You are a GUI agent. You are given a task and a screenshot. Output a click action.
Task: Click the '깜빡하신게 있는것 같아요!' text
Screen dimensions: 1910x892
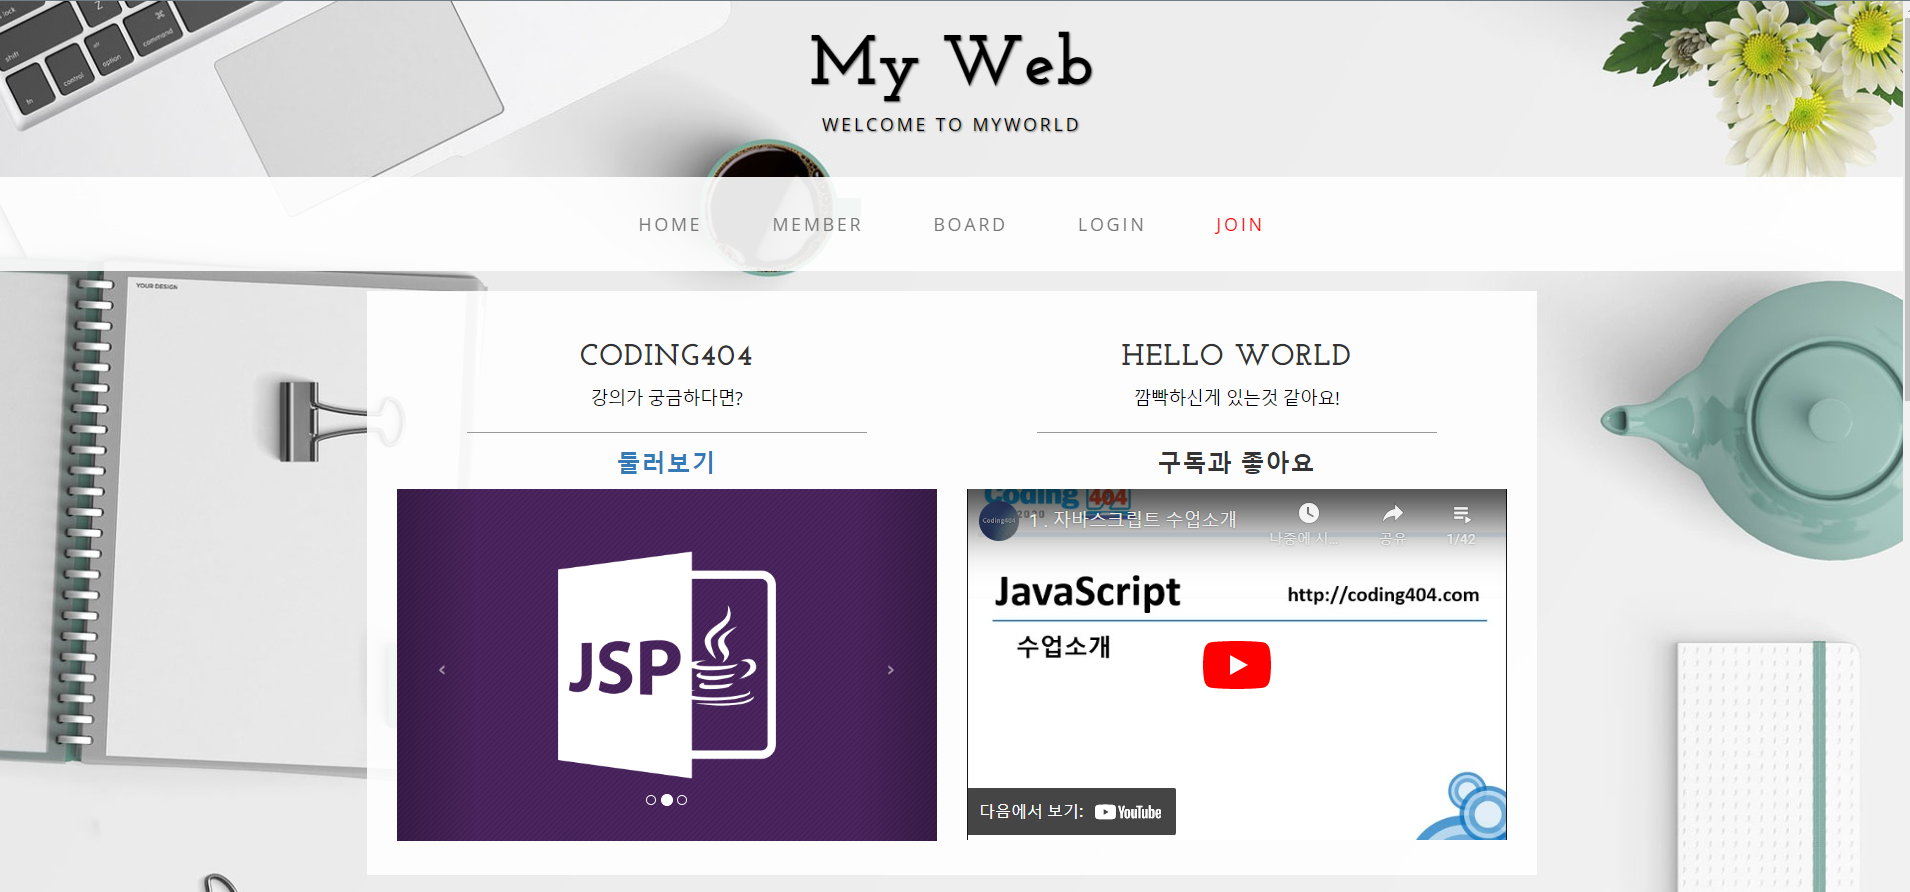1237,397
